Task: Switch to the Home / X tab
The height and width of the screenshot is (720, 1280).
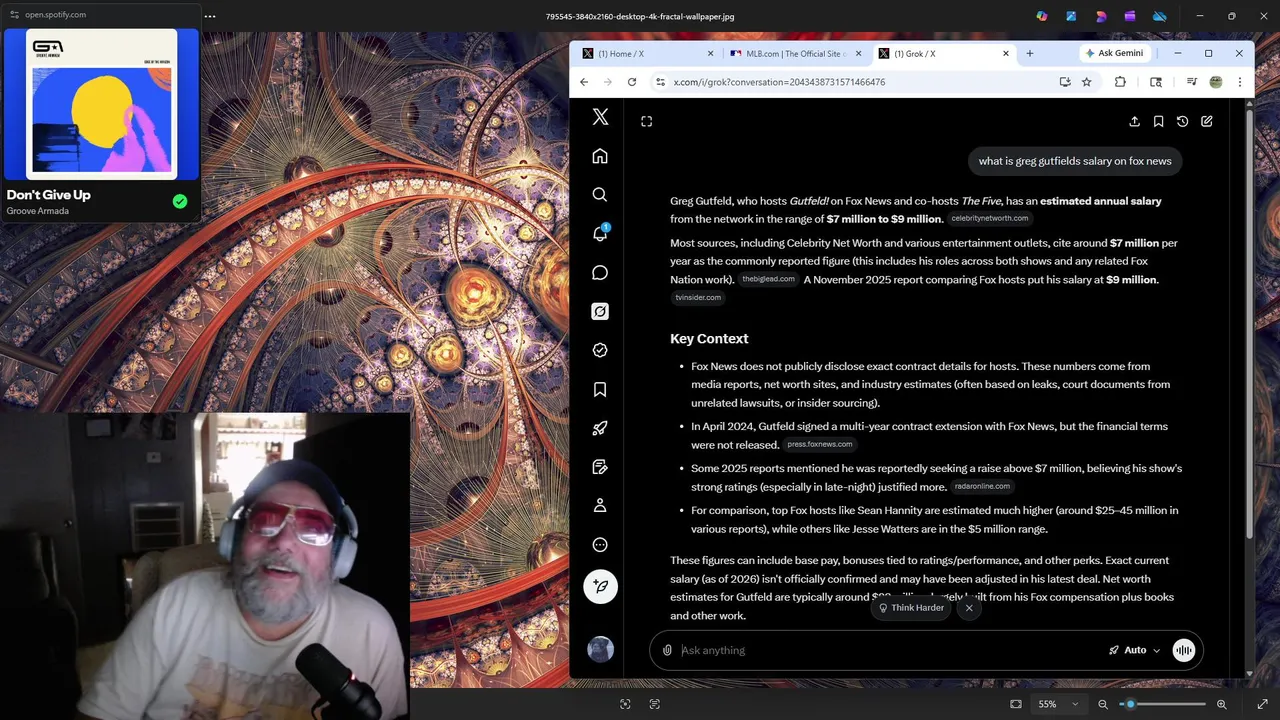Action: click(x=647, y=53)
